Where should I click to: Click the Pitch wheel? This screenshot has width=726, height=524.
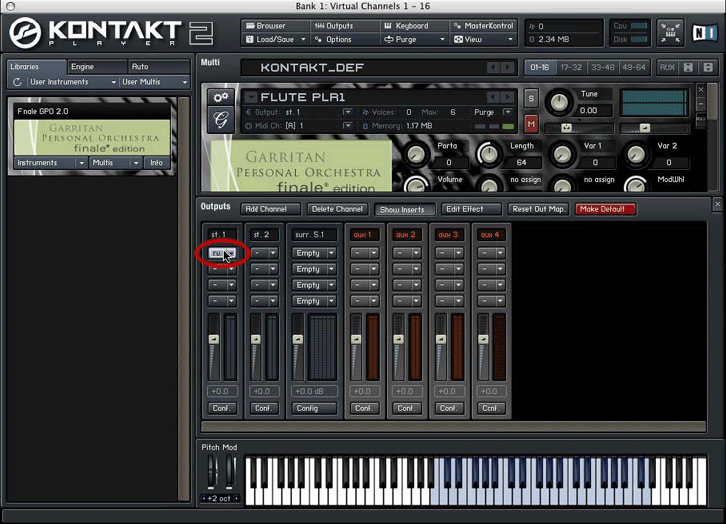click(212, 471)
